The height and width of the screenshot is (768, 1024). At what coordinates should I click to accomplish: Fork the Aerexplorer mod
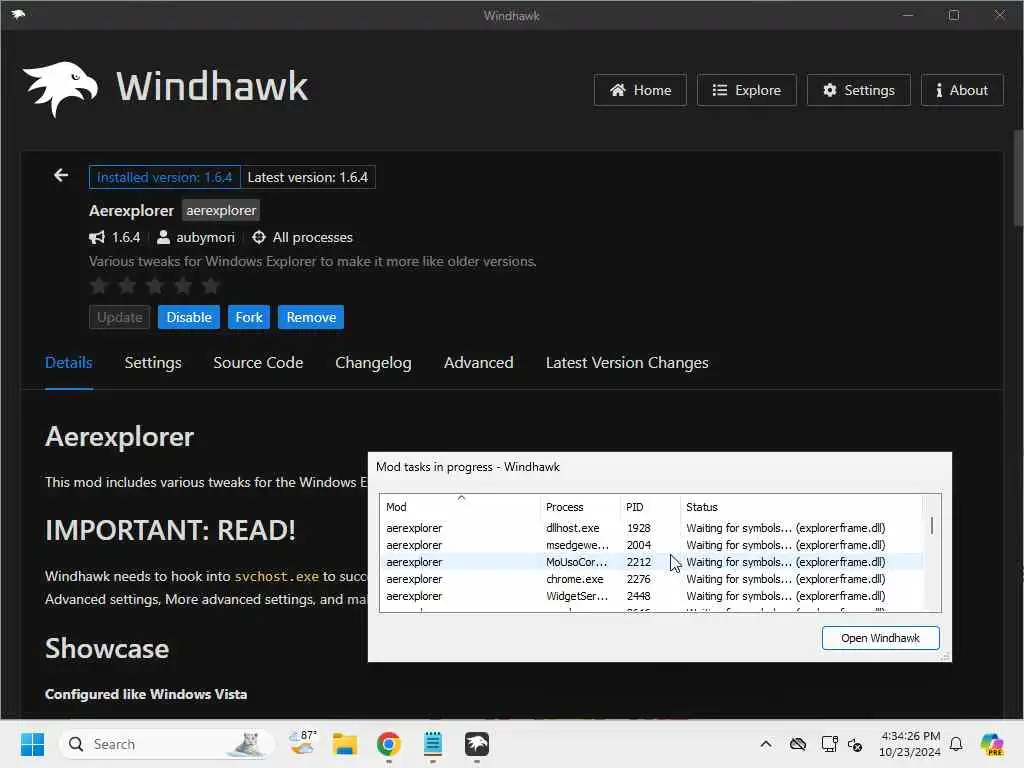[249, 317]
